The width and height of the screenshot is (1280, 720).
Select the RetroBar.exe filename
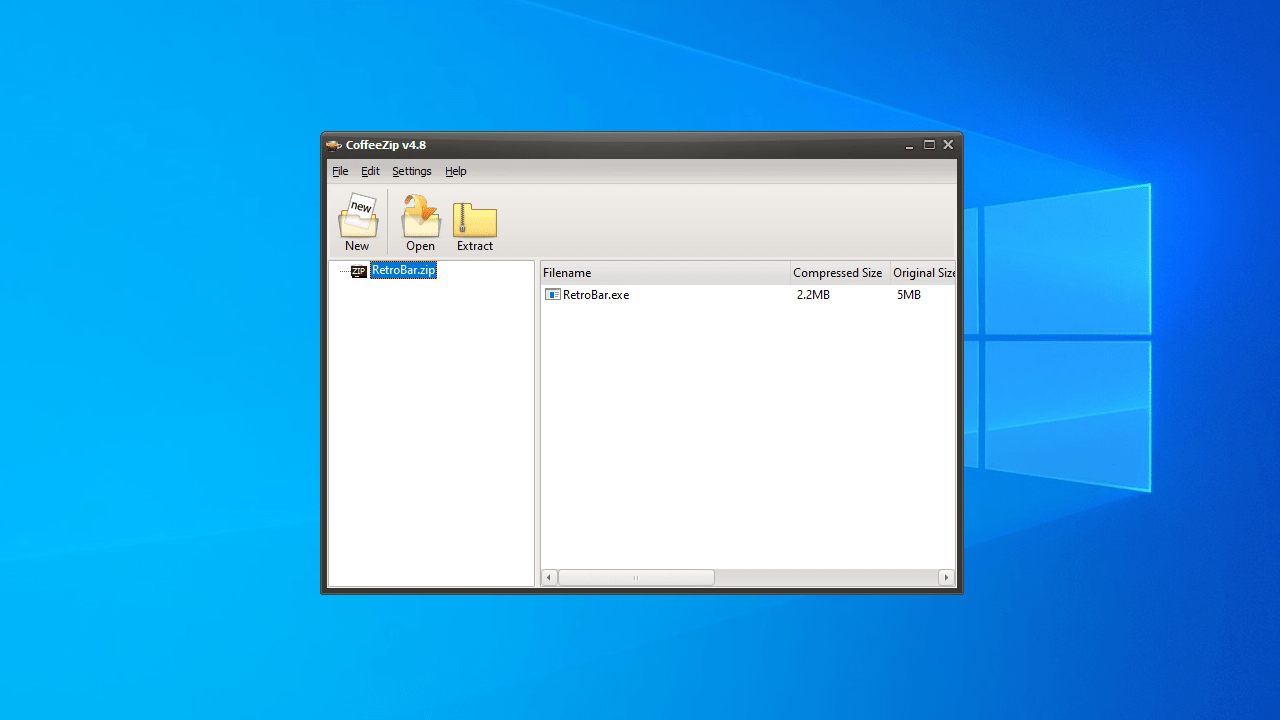596,295
